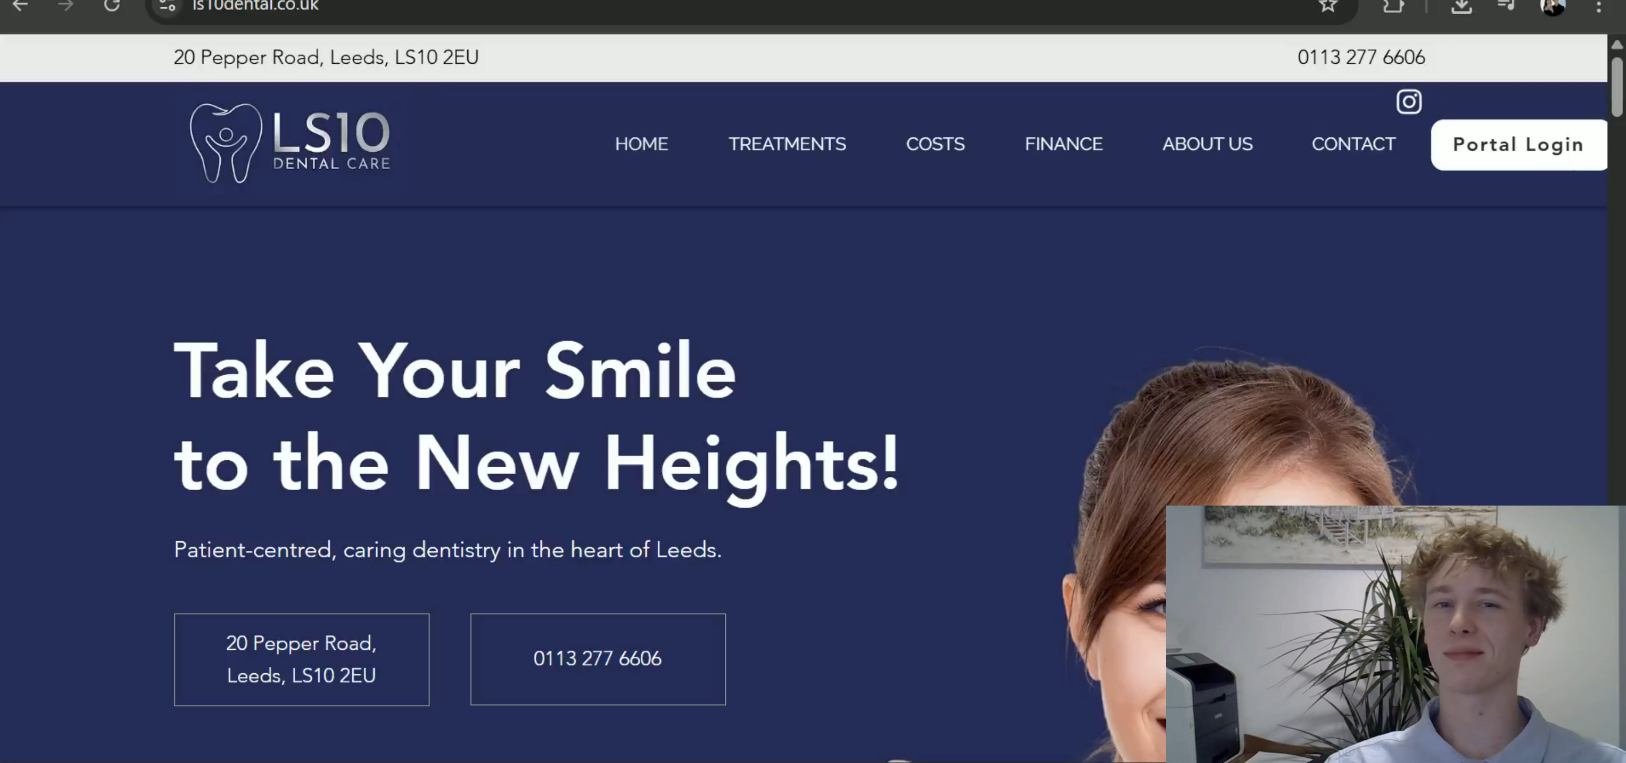This screenshot has width=1626, height=763.
Task: Open the browser downloads icon
Action: 1461,6
